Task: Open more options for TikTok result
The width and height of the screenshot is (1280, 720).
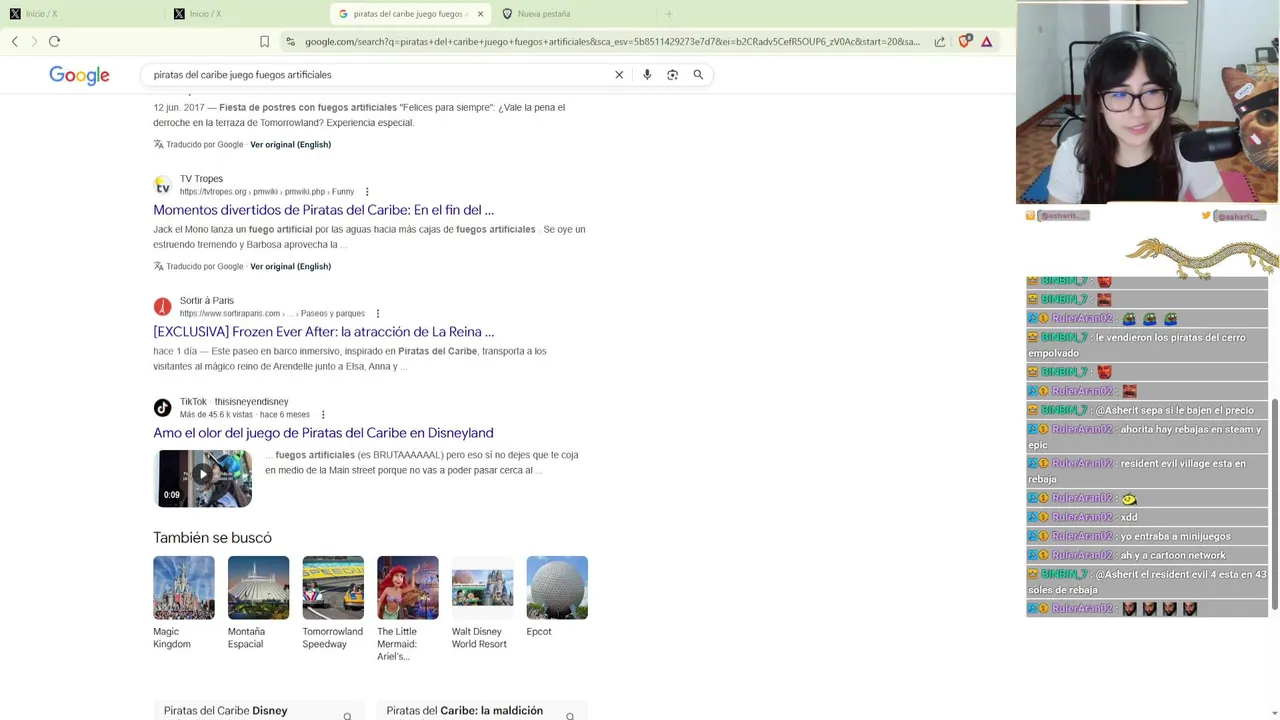Action: 323,414
